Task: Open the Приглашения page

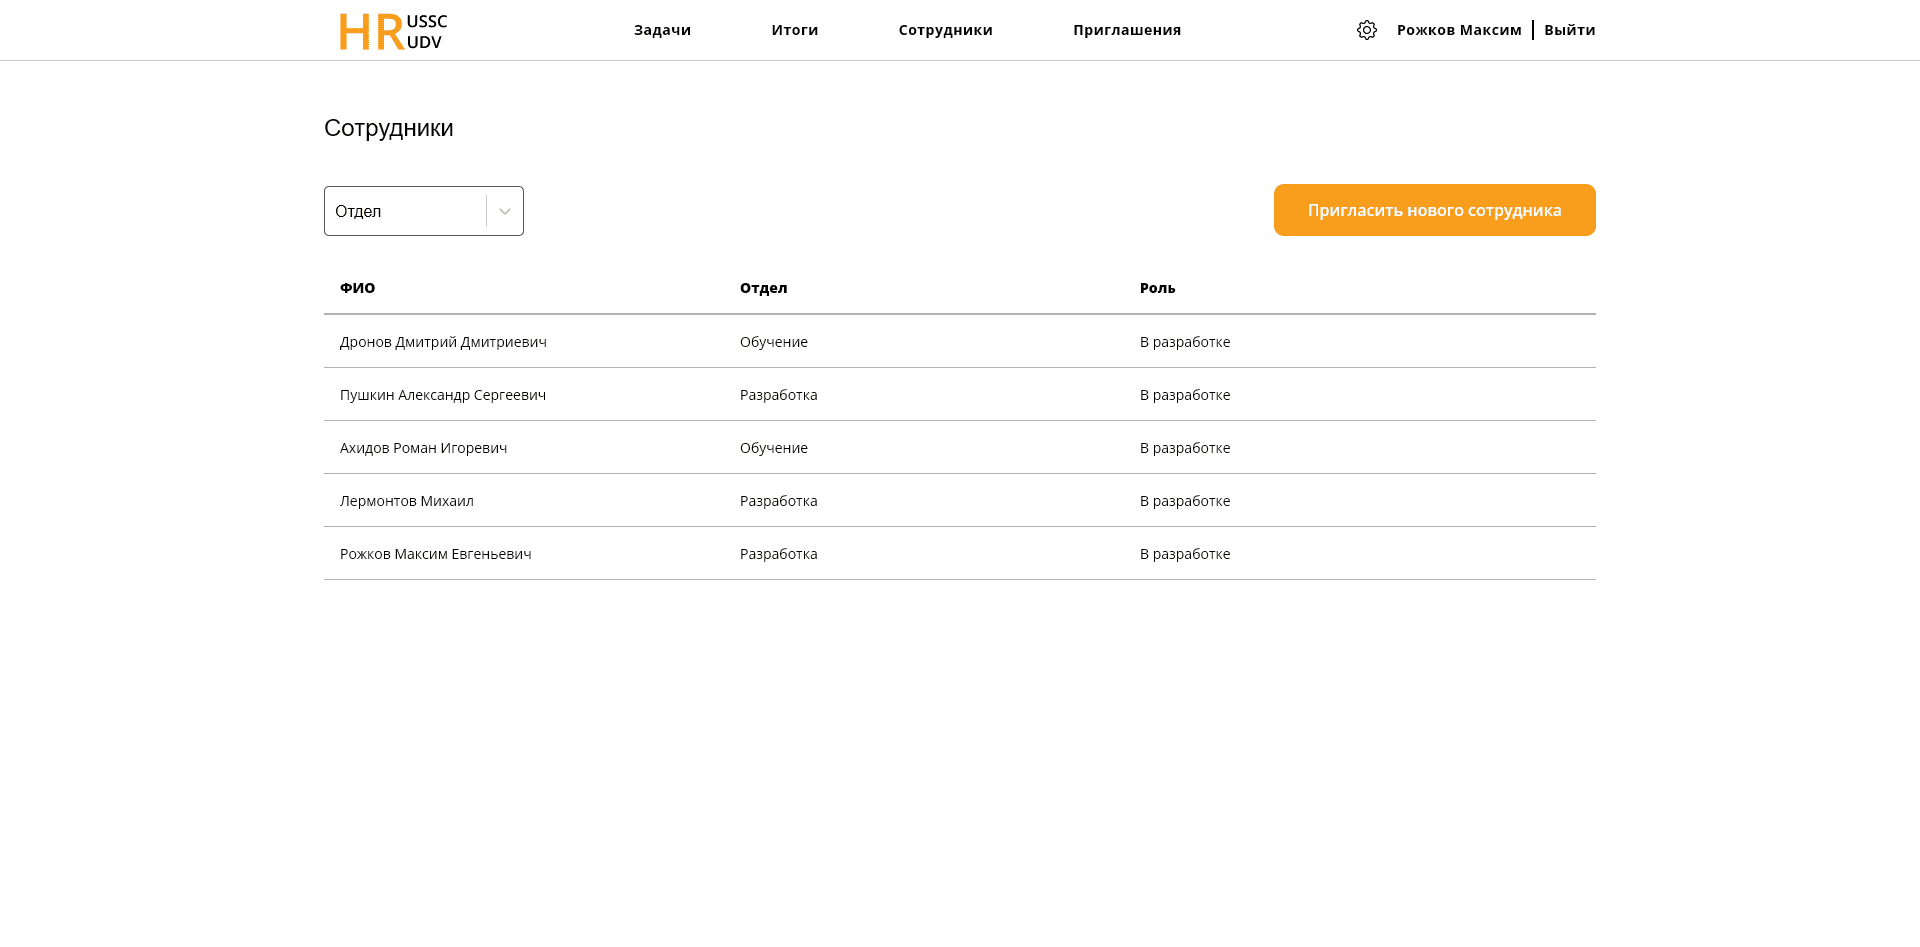Action: click(x=1126, y=30)
